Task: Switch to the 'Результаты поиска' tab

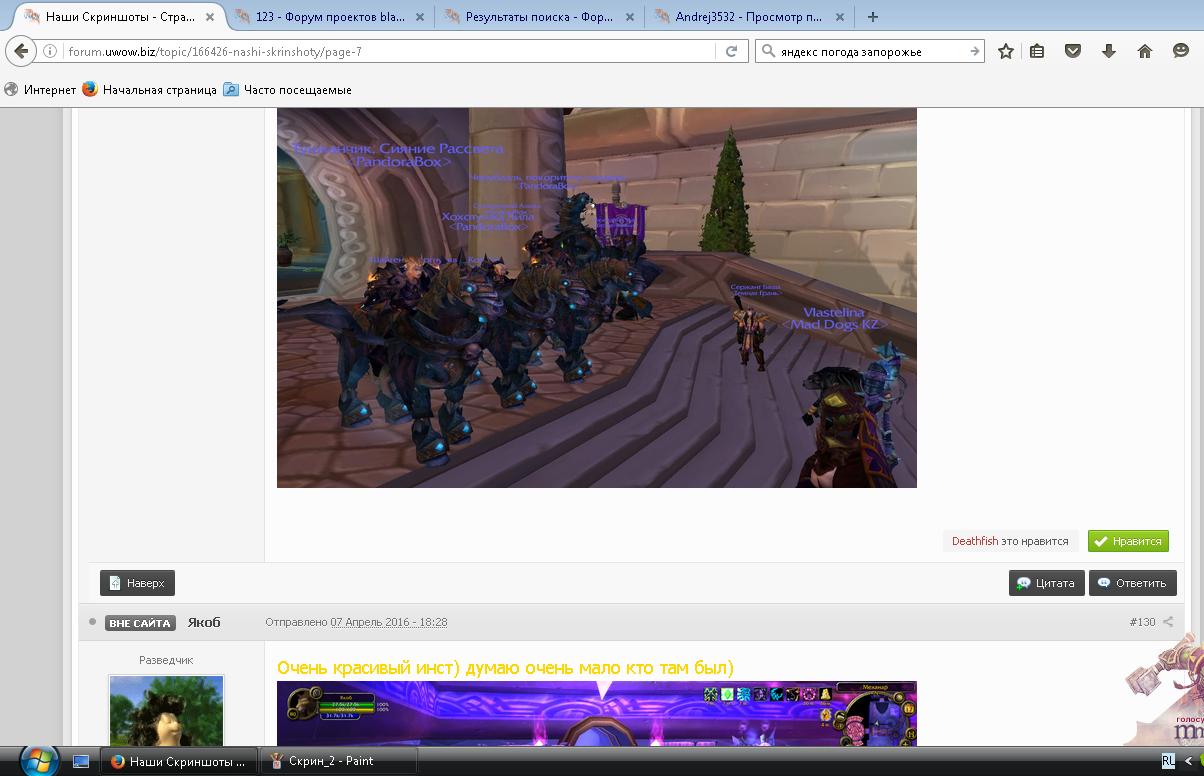Action: (538, 16)
